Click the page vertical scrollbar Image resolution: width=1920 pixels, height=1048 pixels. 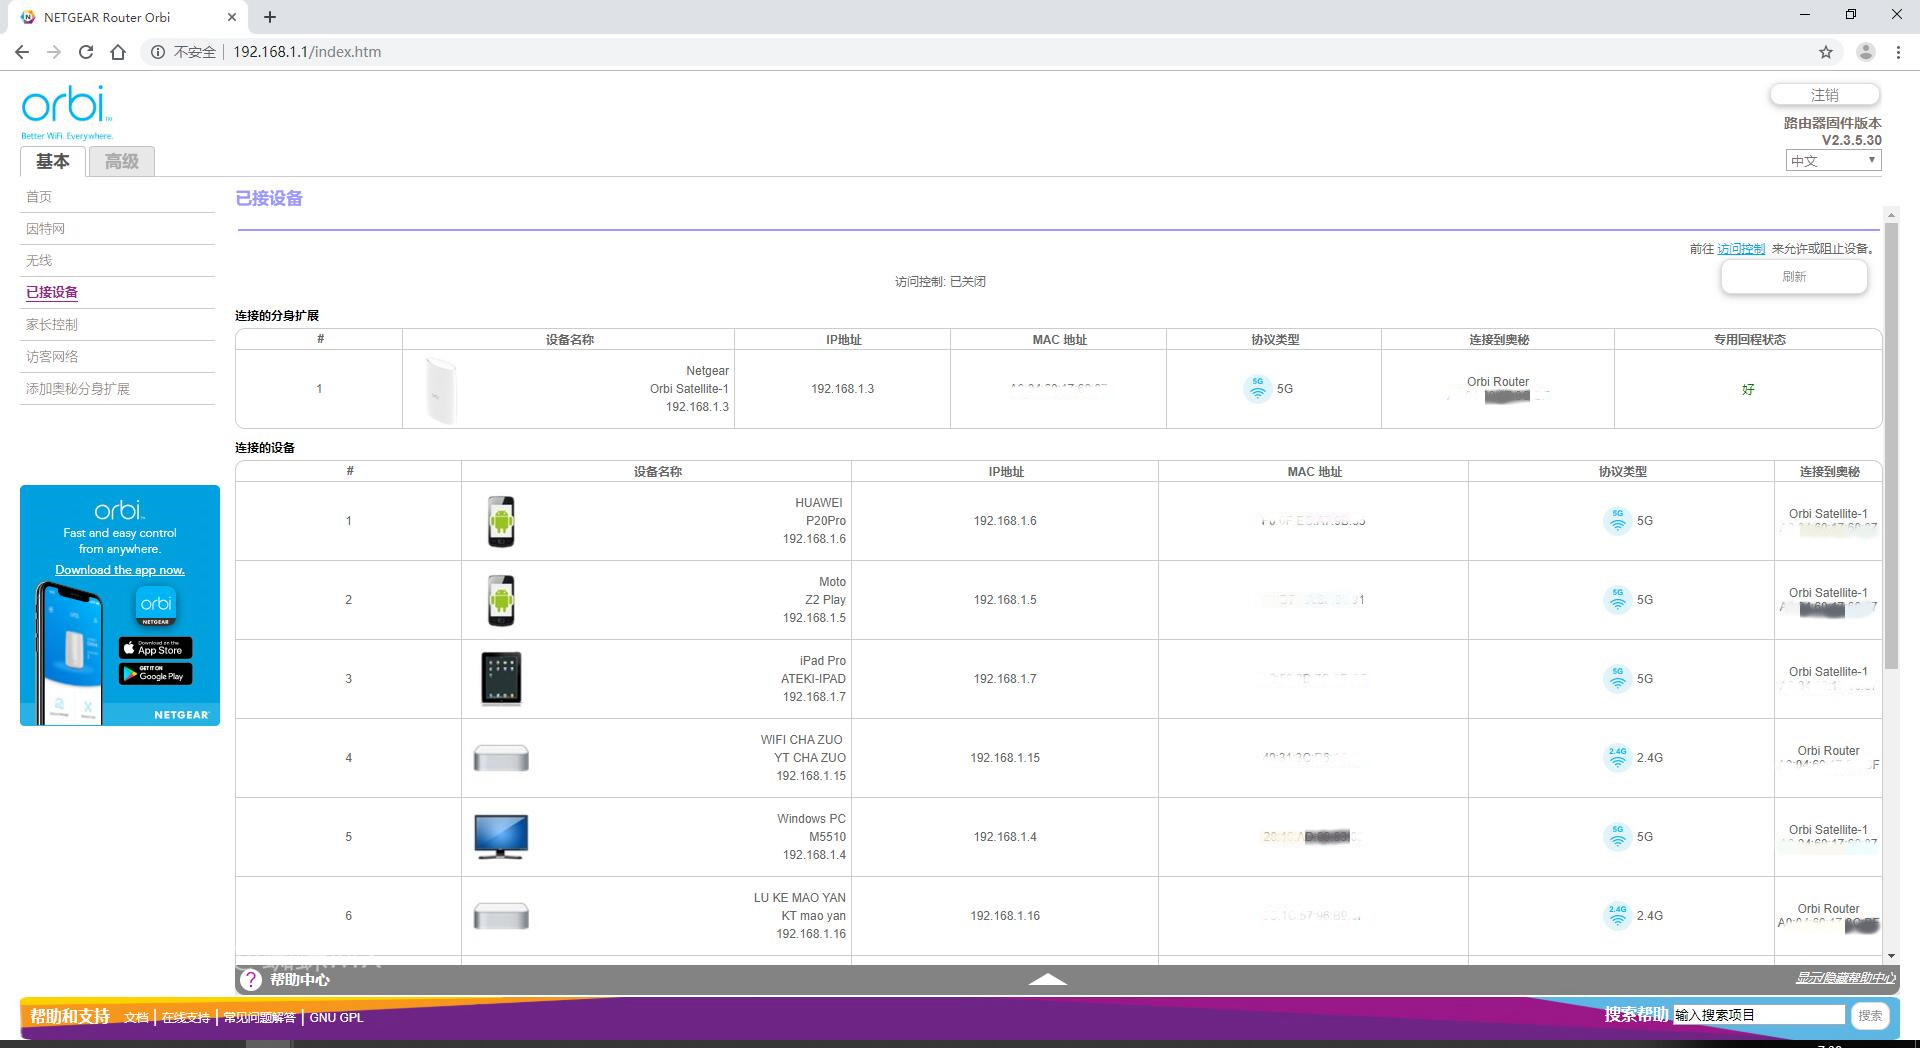coord(1890,445)
